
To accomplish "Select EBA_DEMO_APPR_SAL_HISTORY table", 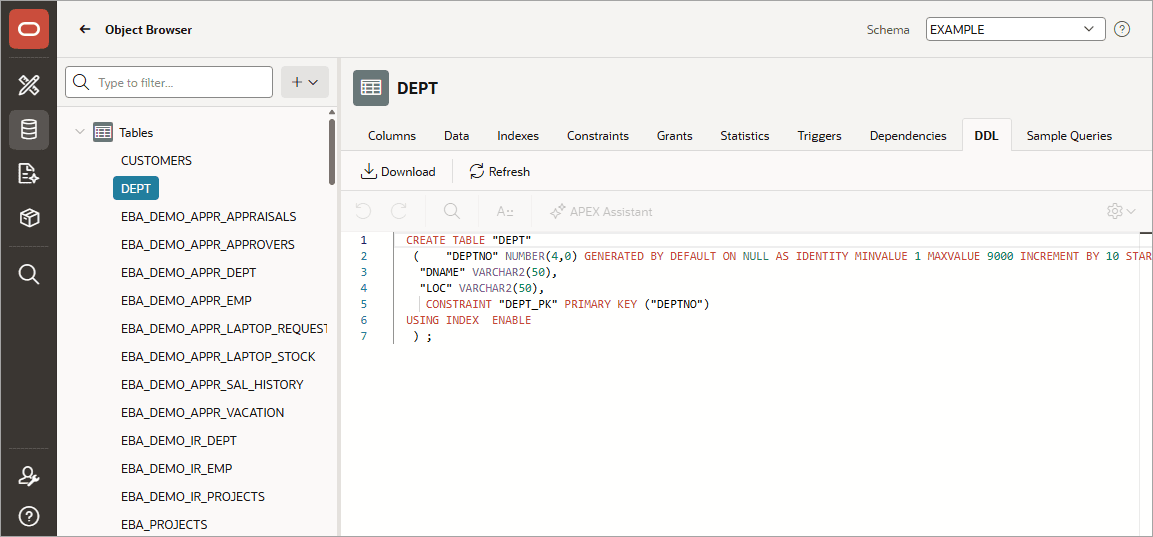I will [212, 385].
